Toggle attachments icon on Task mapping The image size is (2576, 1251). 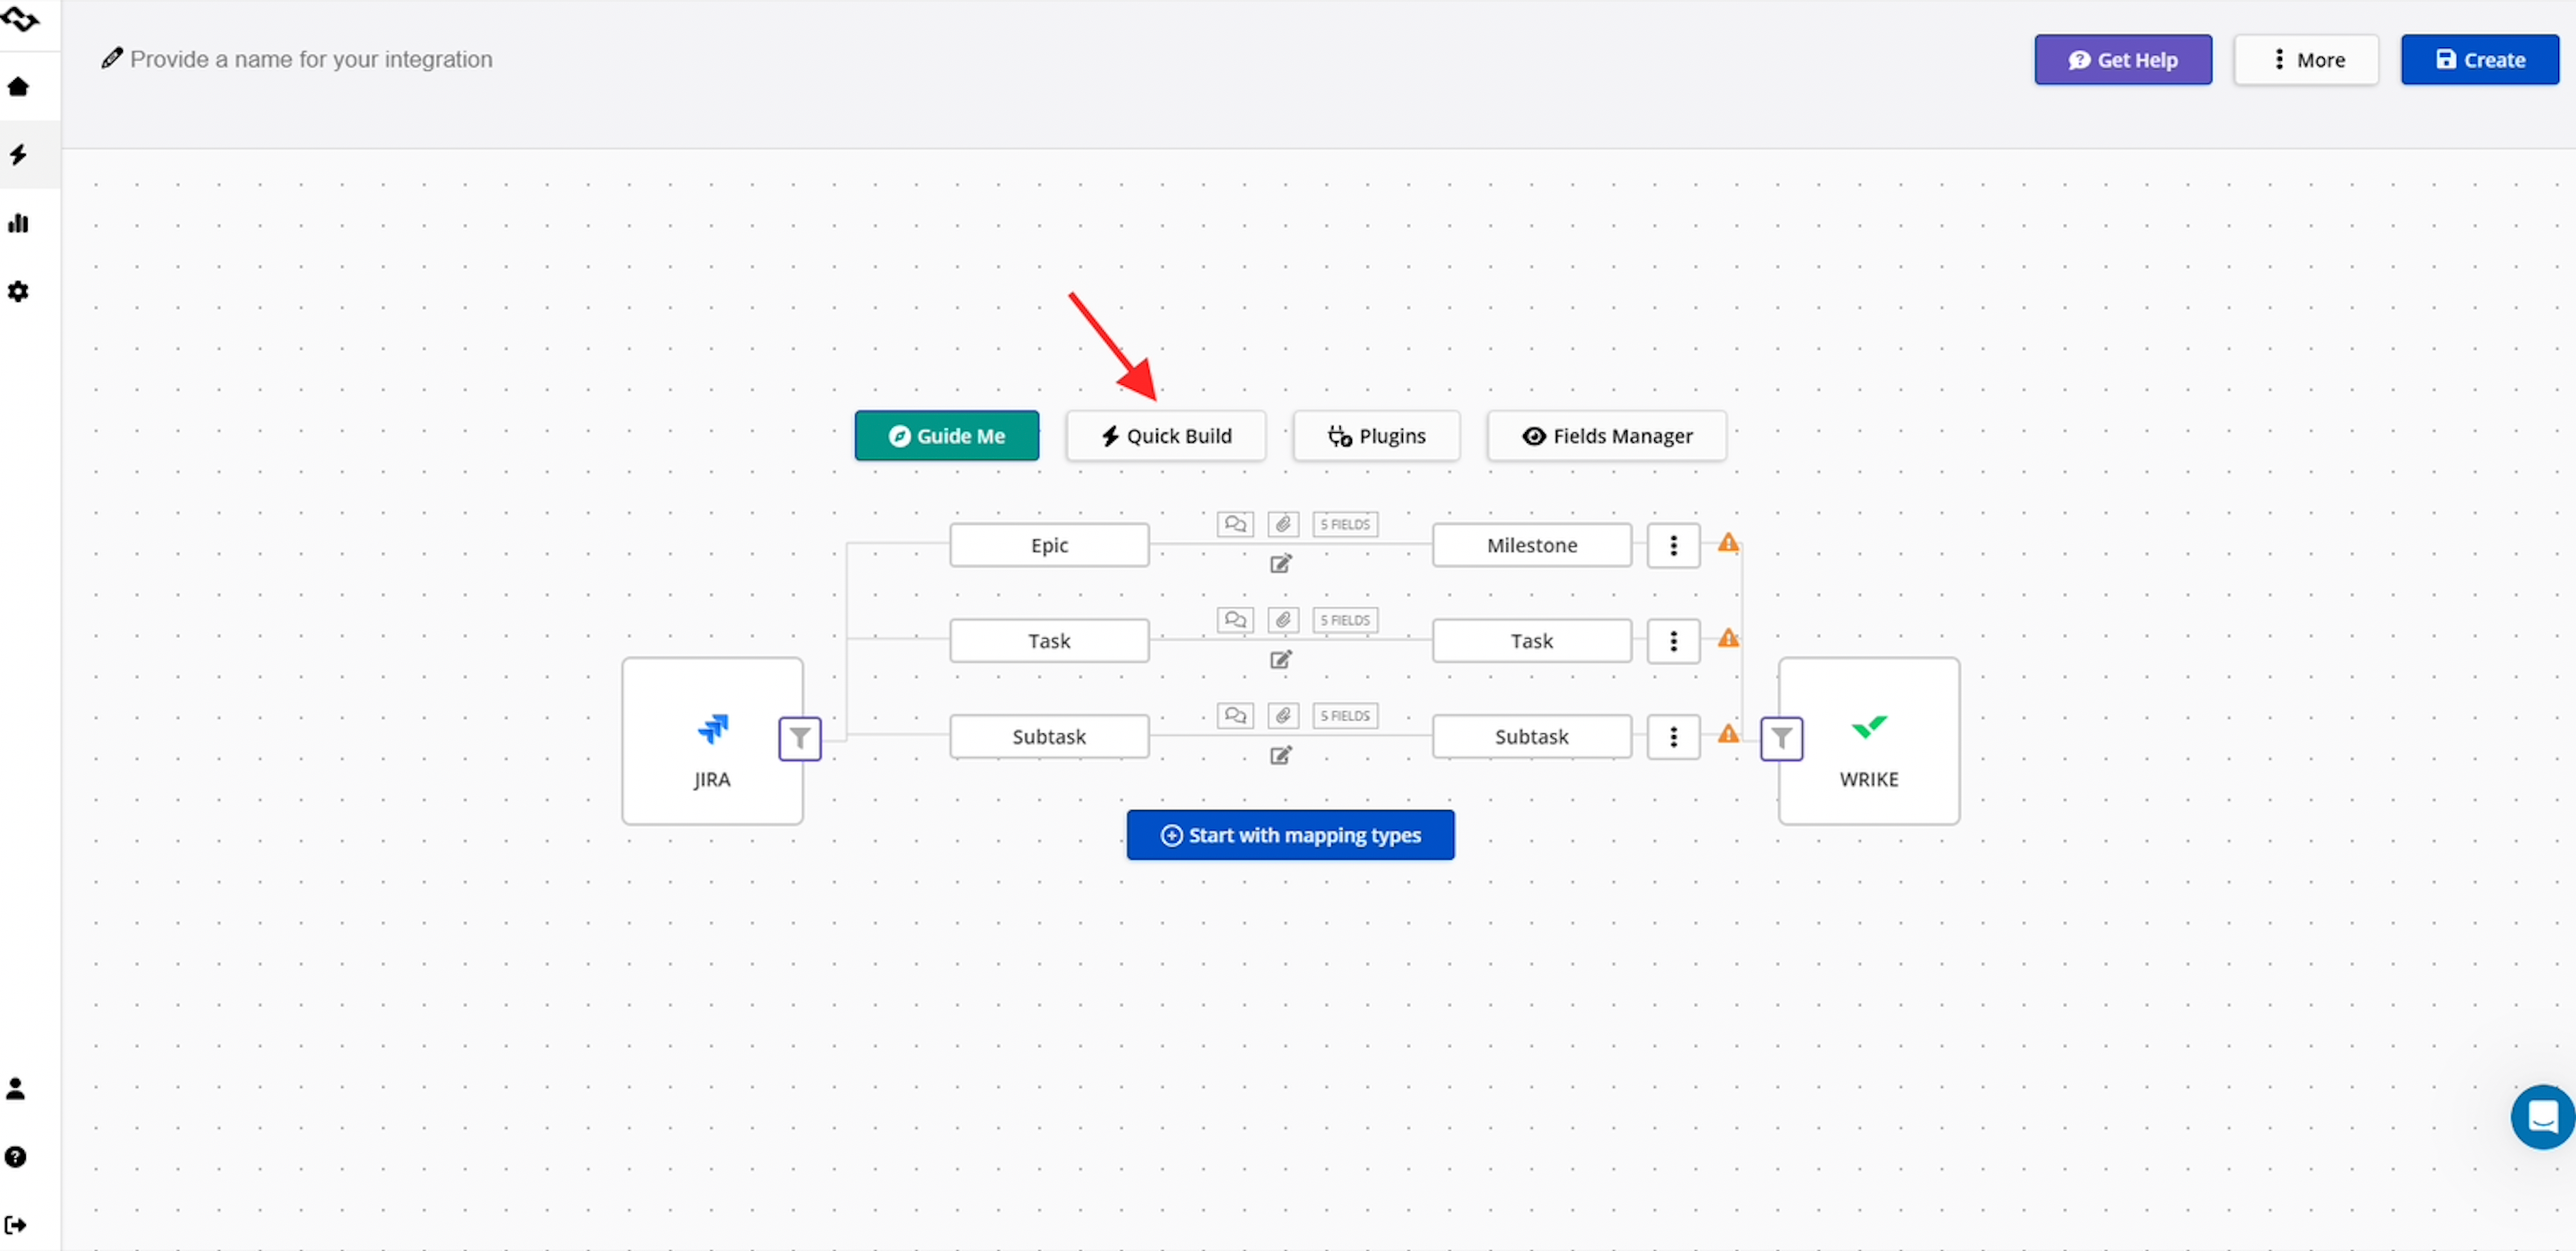click(x=1283, y=620)
